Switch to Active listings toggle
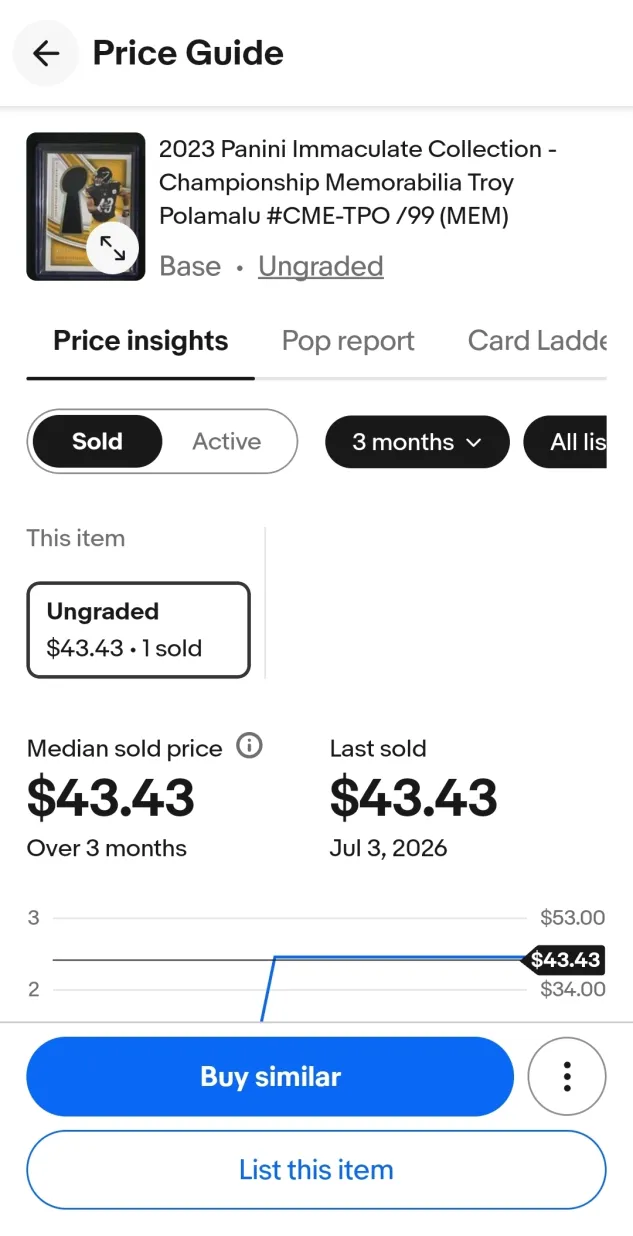The width and height of the screenshot is (633, 1236). [x=227, y=441]
